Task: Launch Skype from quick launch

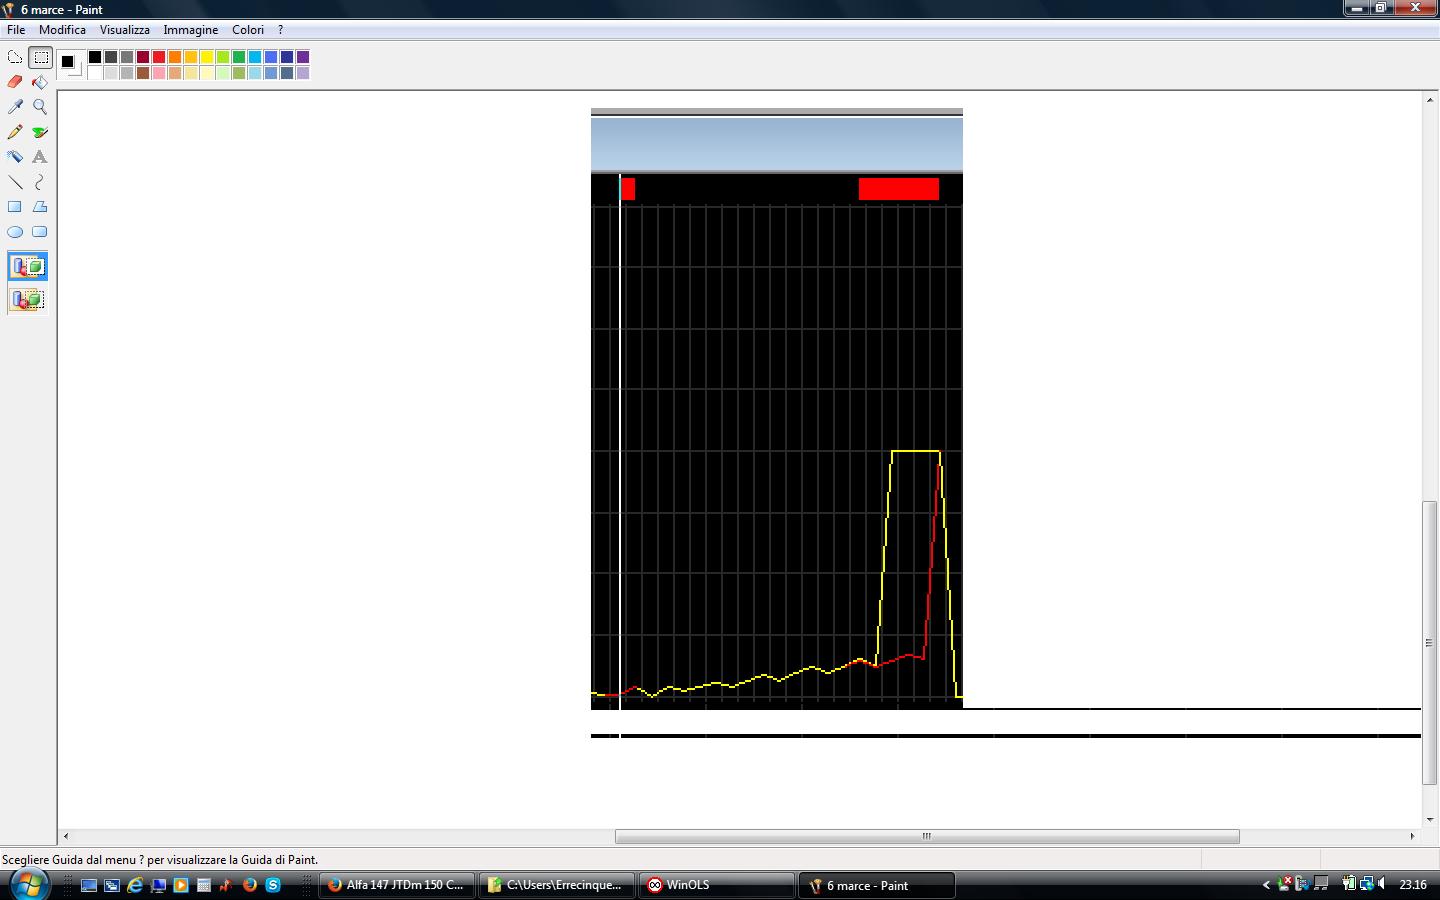Action: click(x=273, y=885)
